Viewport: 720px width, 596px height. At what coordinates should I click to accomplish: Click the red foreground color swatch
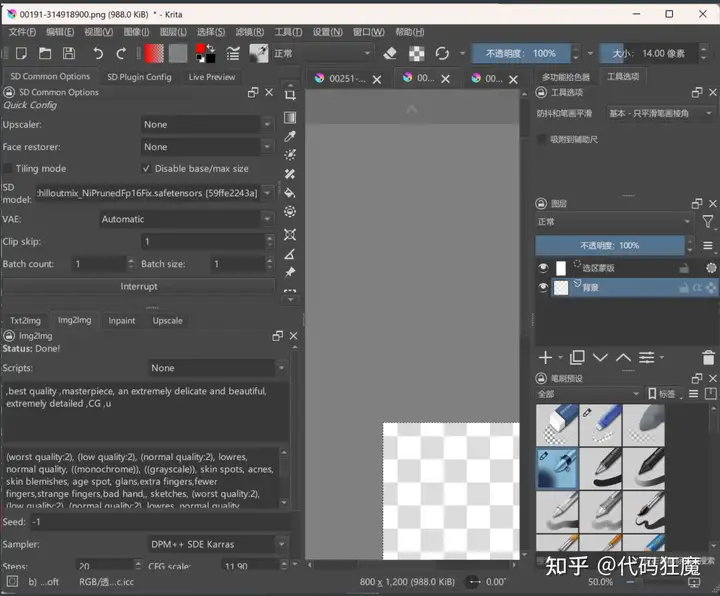(x=200, y=49)
